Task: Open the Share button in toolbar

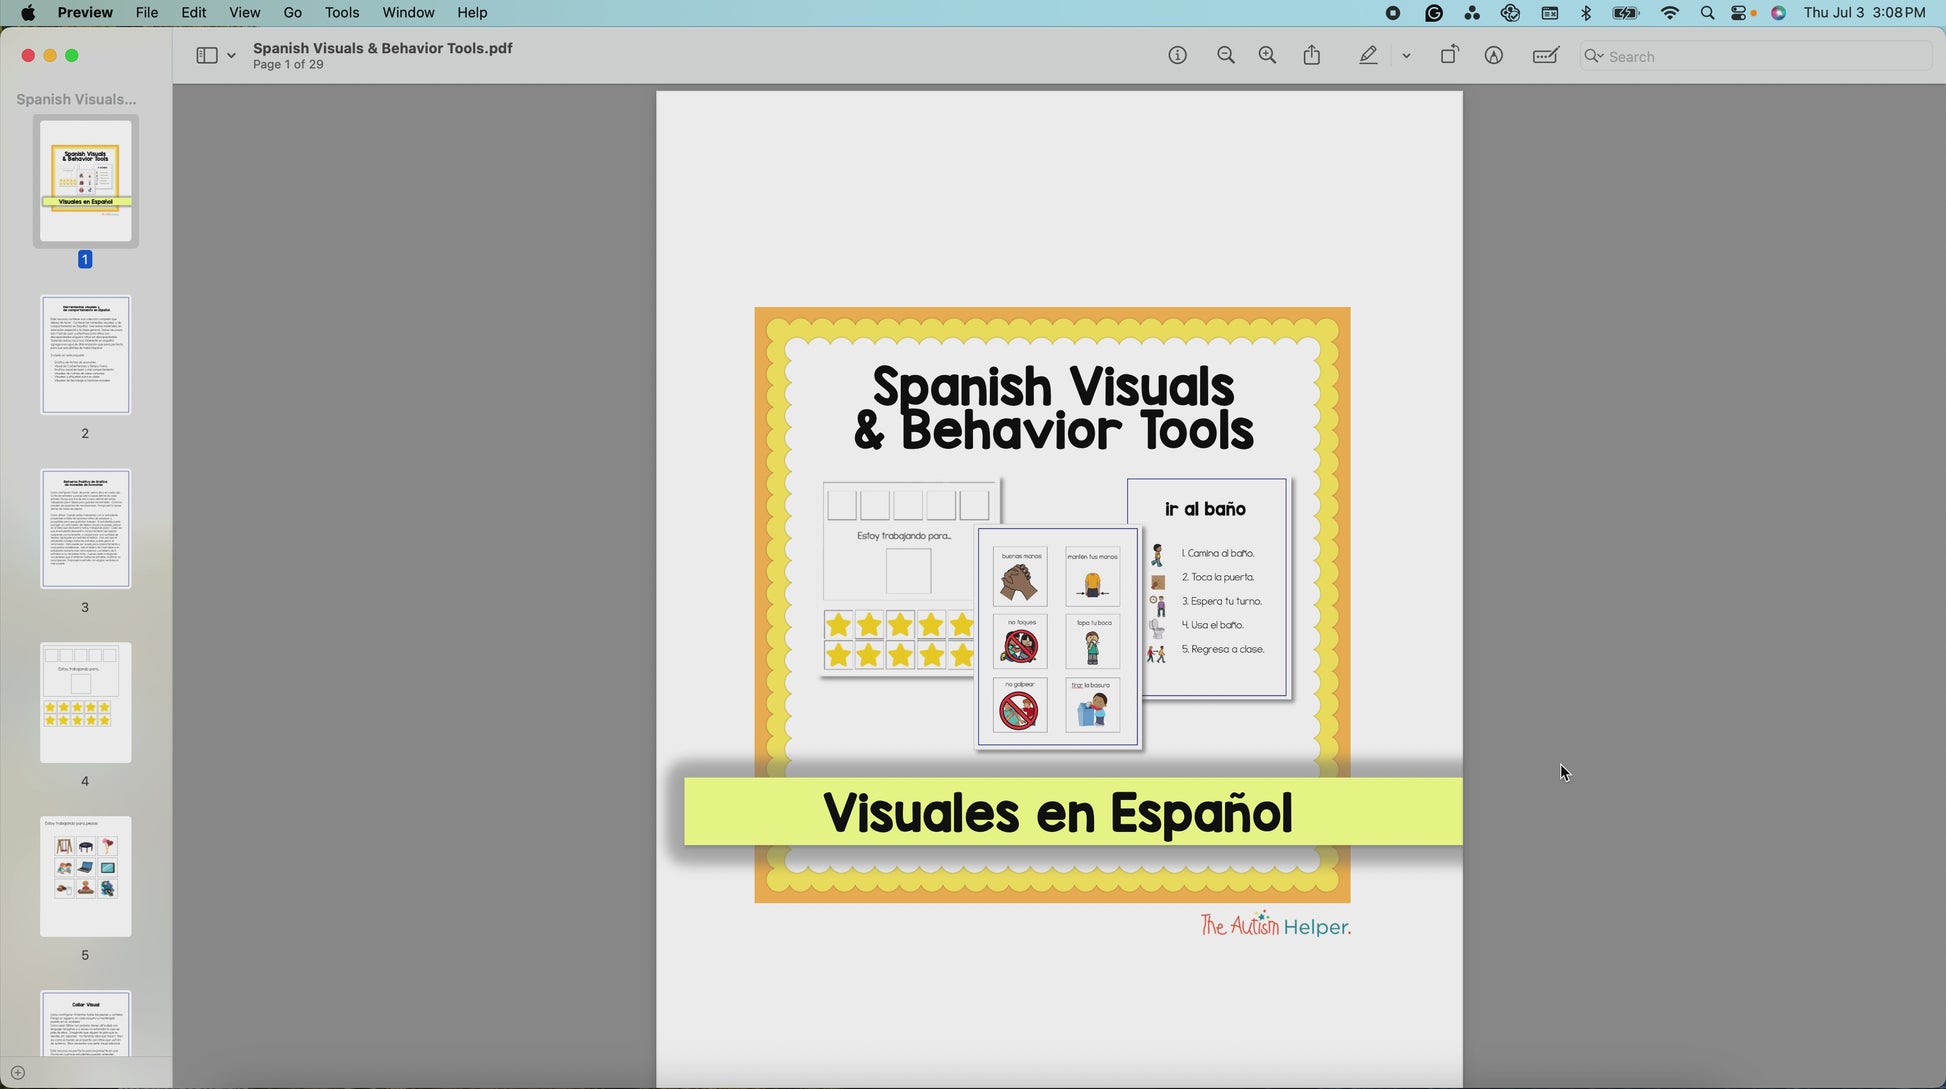Action: coord(1312,56)
